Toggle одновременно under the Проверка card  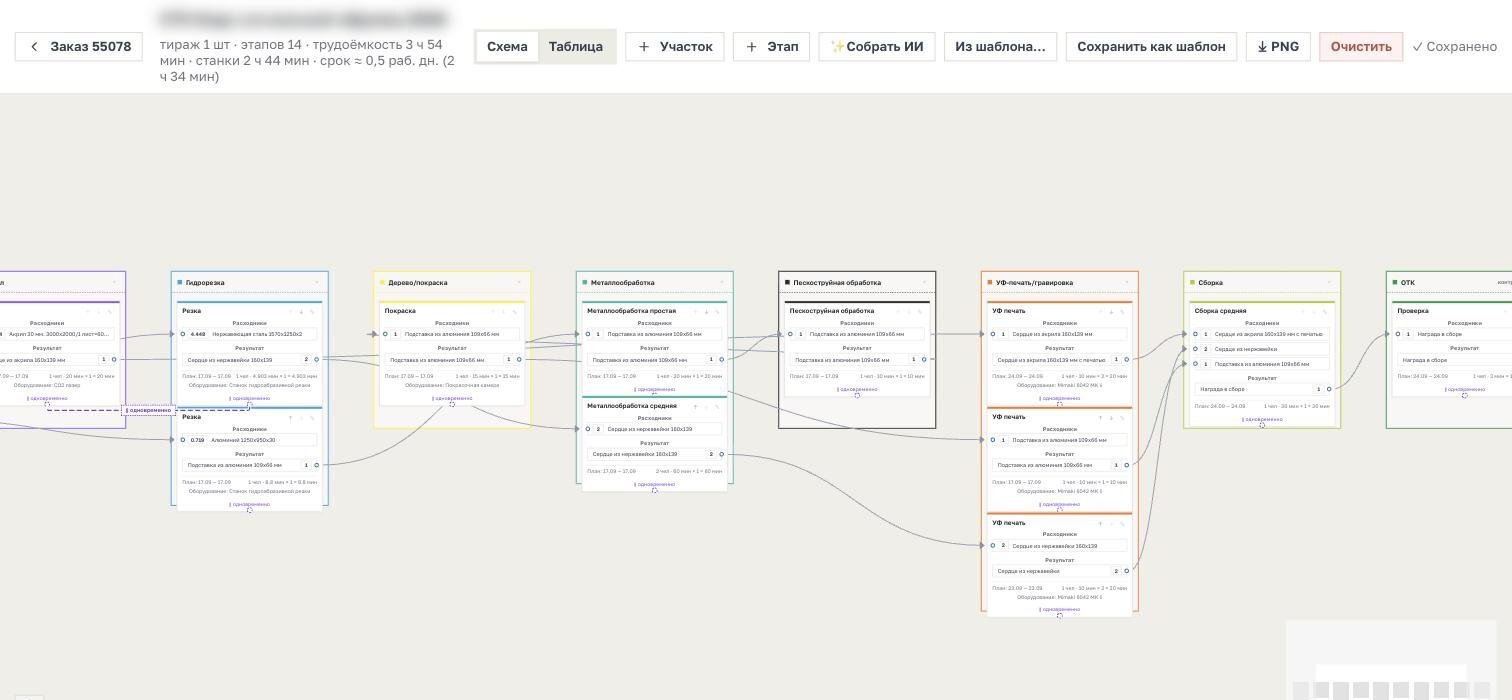pos(1465,389)
